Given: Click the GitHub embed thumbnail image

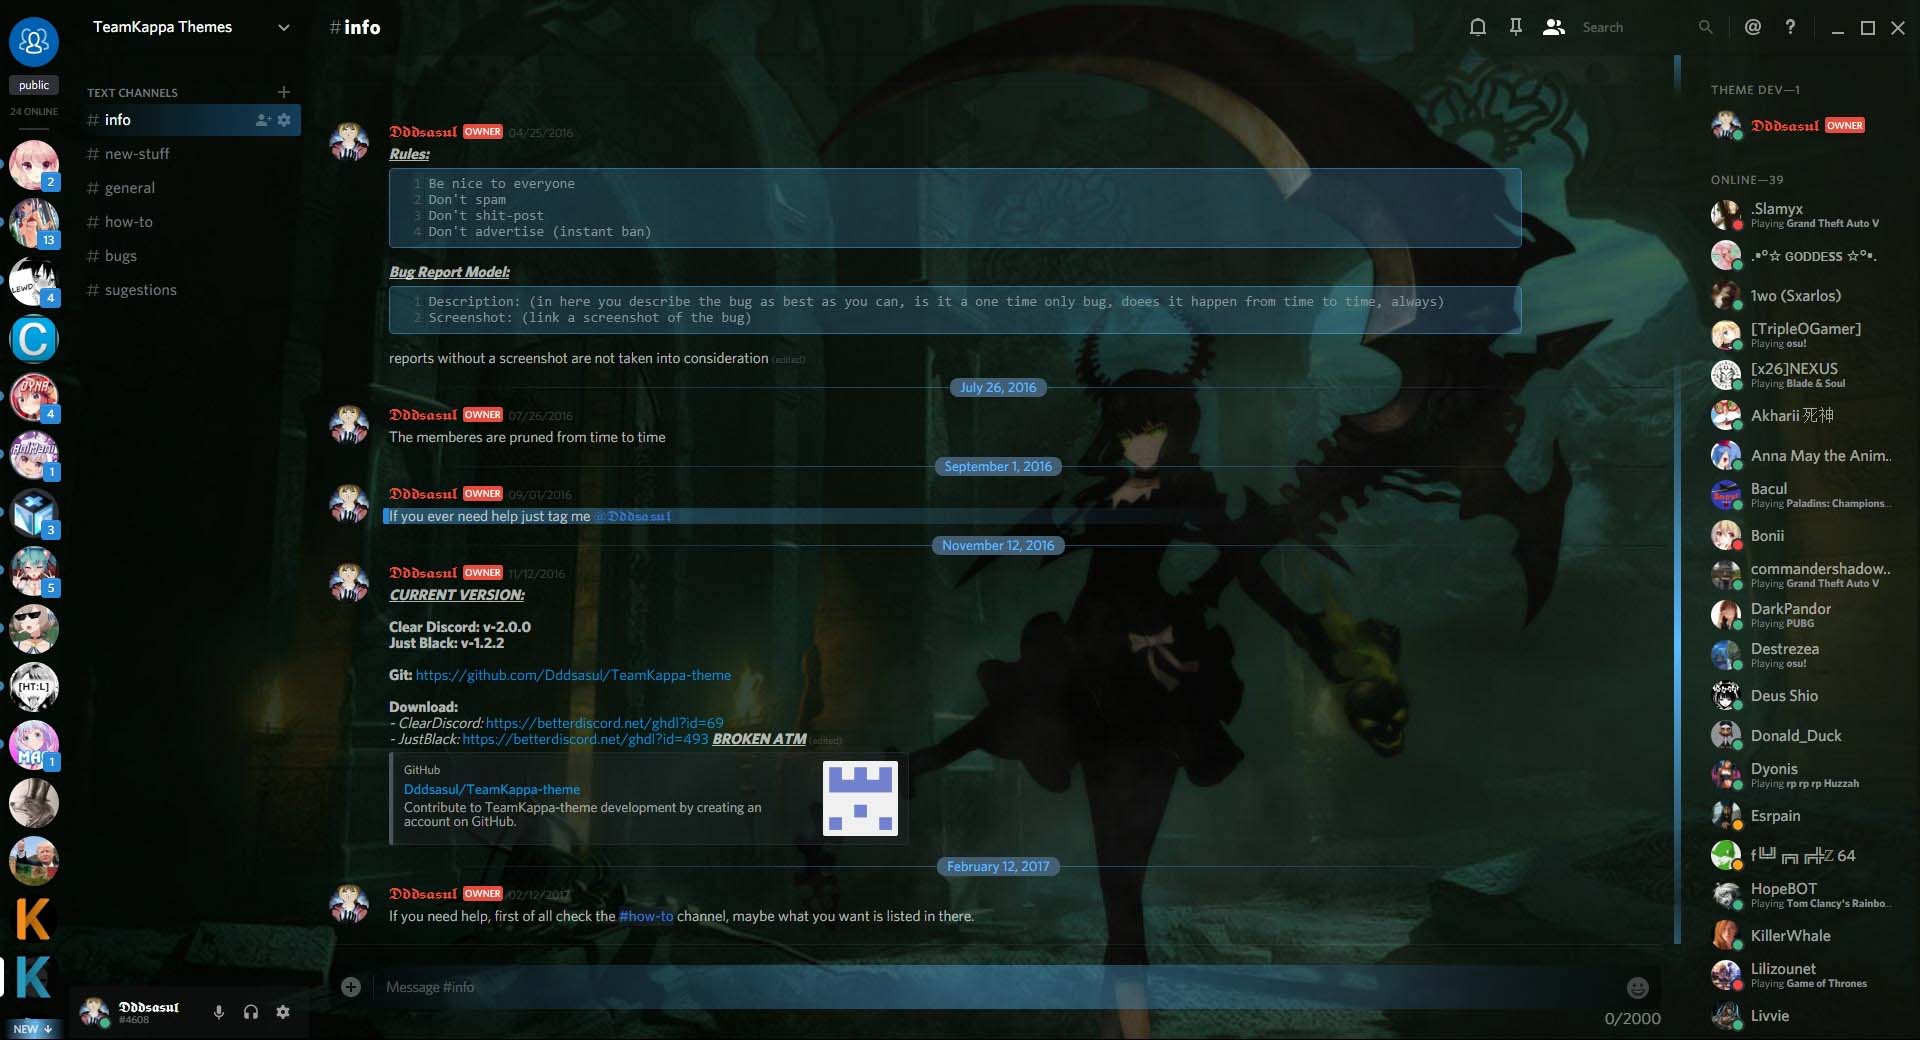Looking at the screenshot, I should click(860, 798).
